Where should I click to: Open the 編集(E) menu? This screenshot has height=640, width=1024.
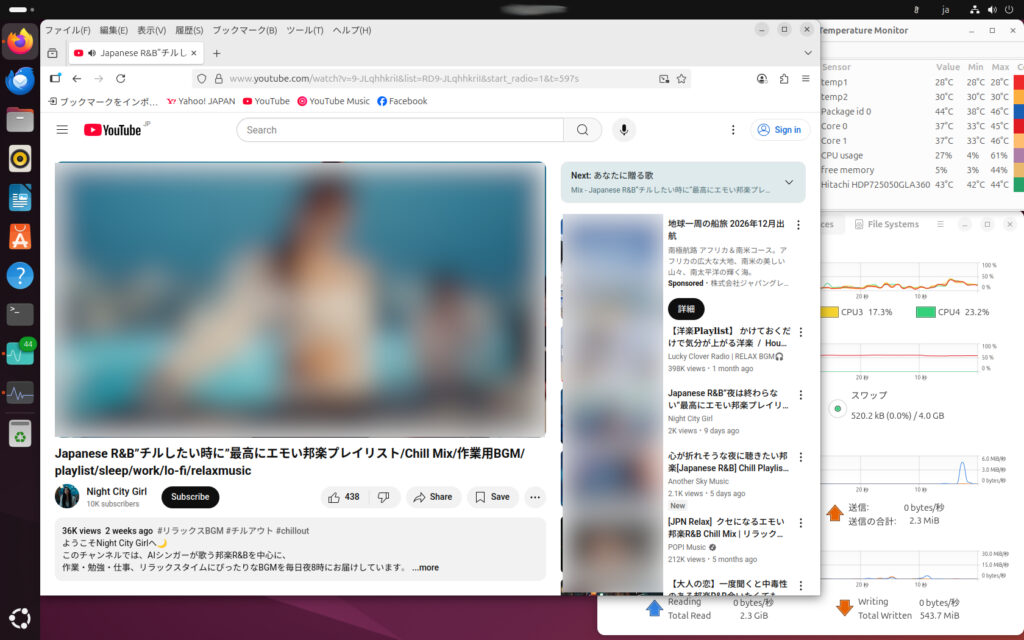[114, 30]
